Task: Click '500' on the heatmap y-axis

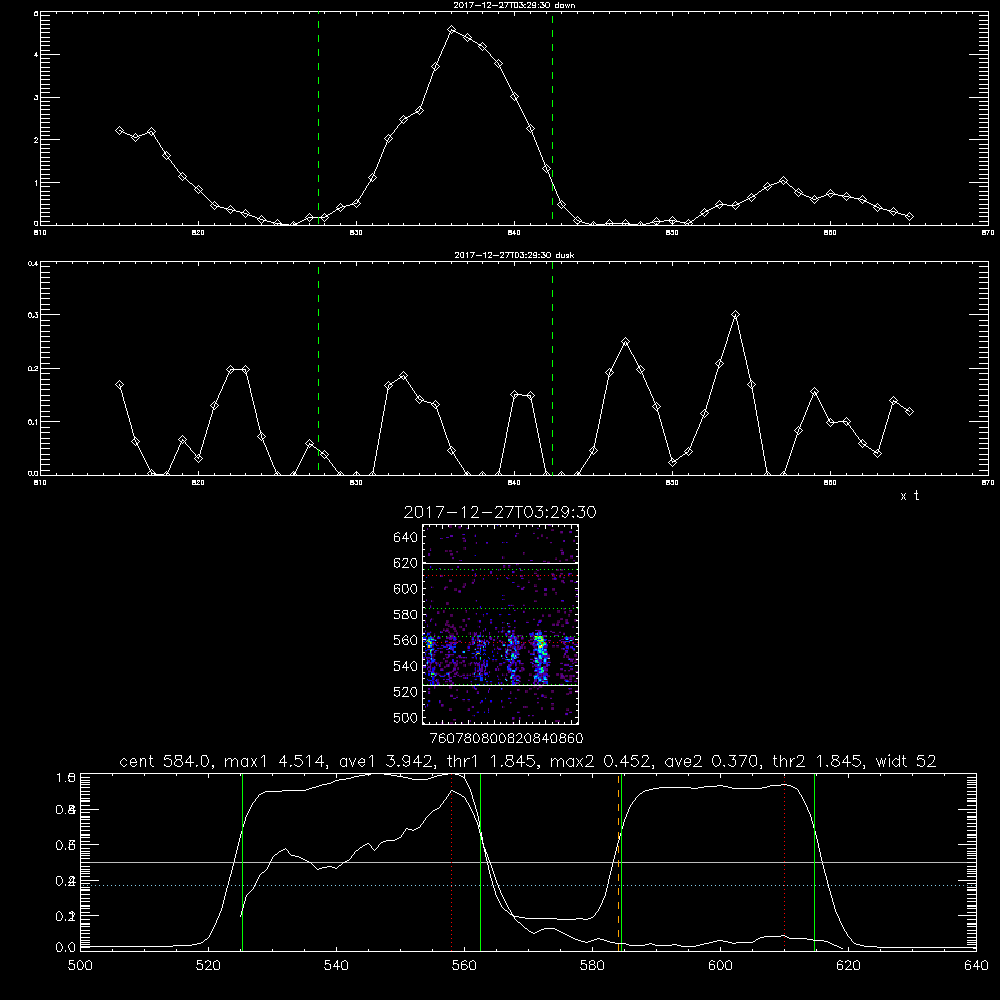Action: [406, 718]
